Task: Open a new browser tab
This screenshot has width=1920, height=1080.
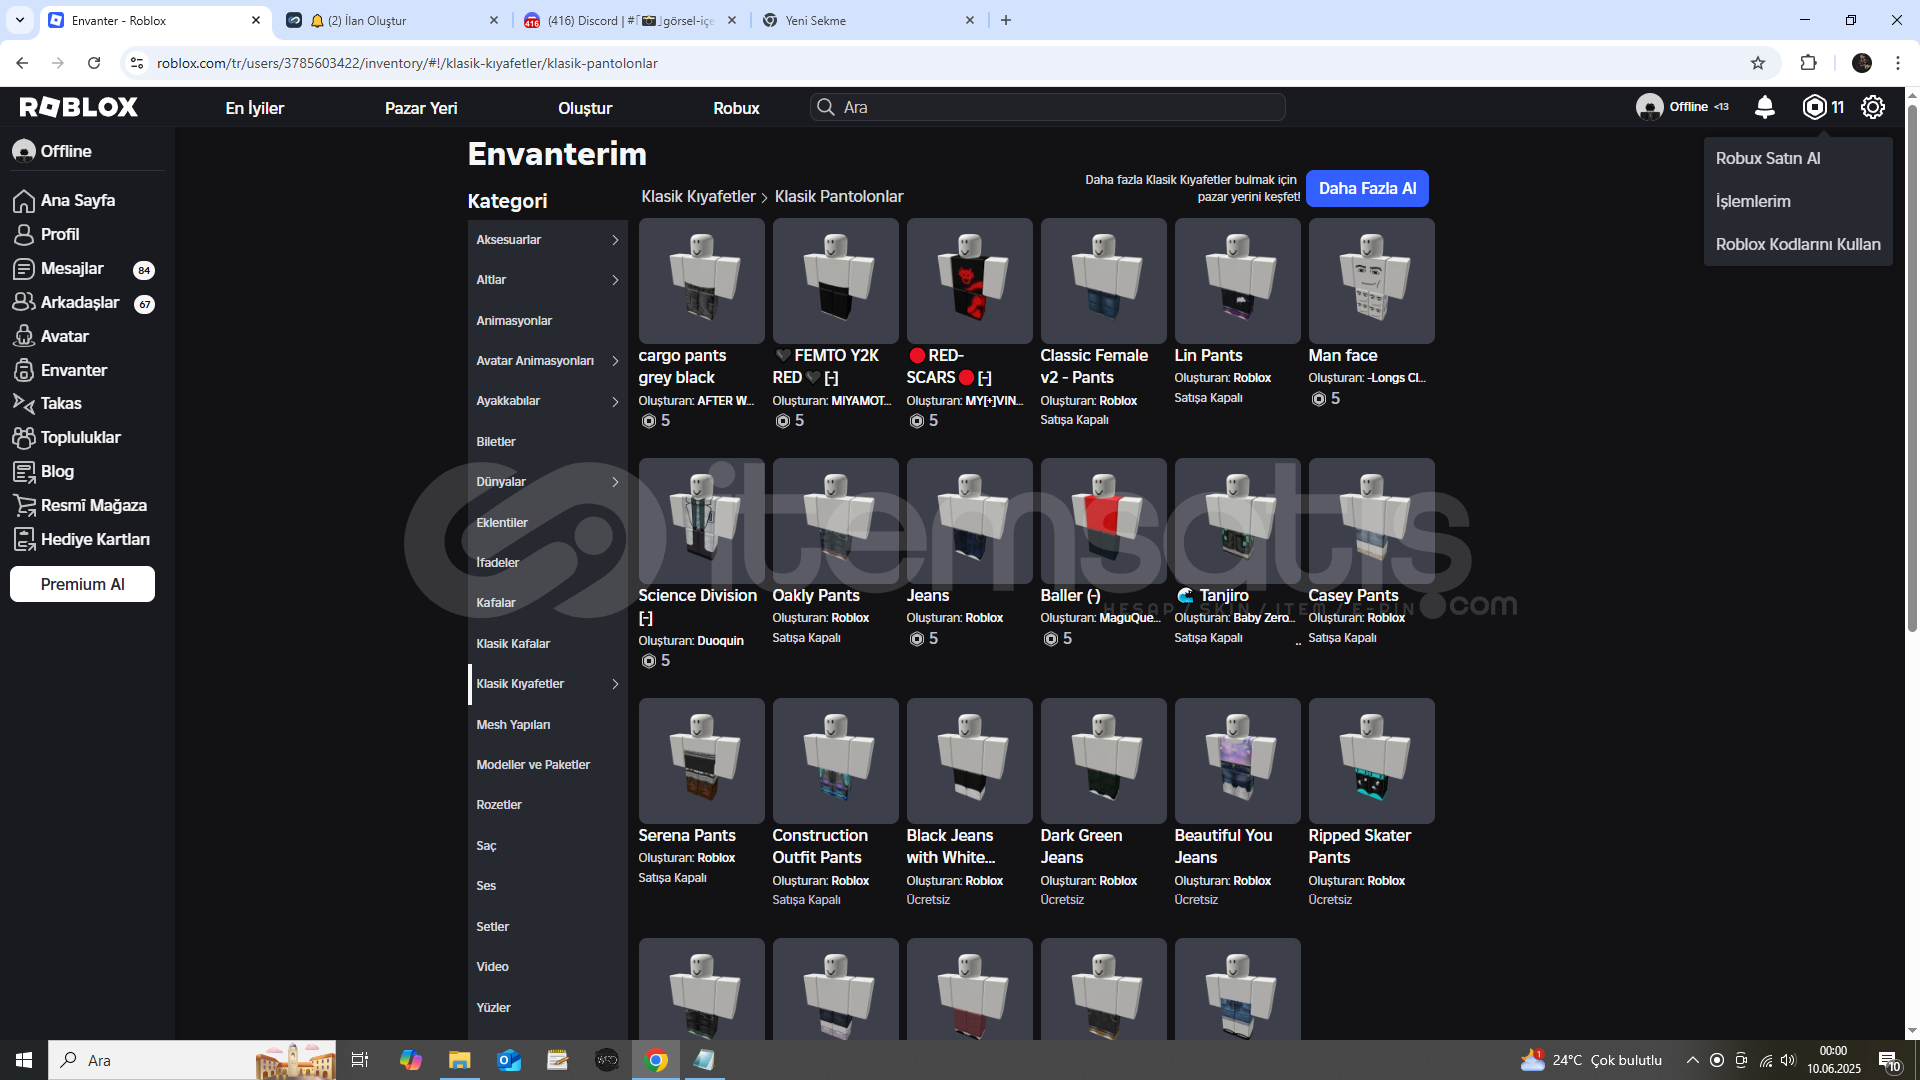Action: click(x=1006, y=20)
